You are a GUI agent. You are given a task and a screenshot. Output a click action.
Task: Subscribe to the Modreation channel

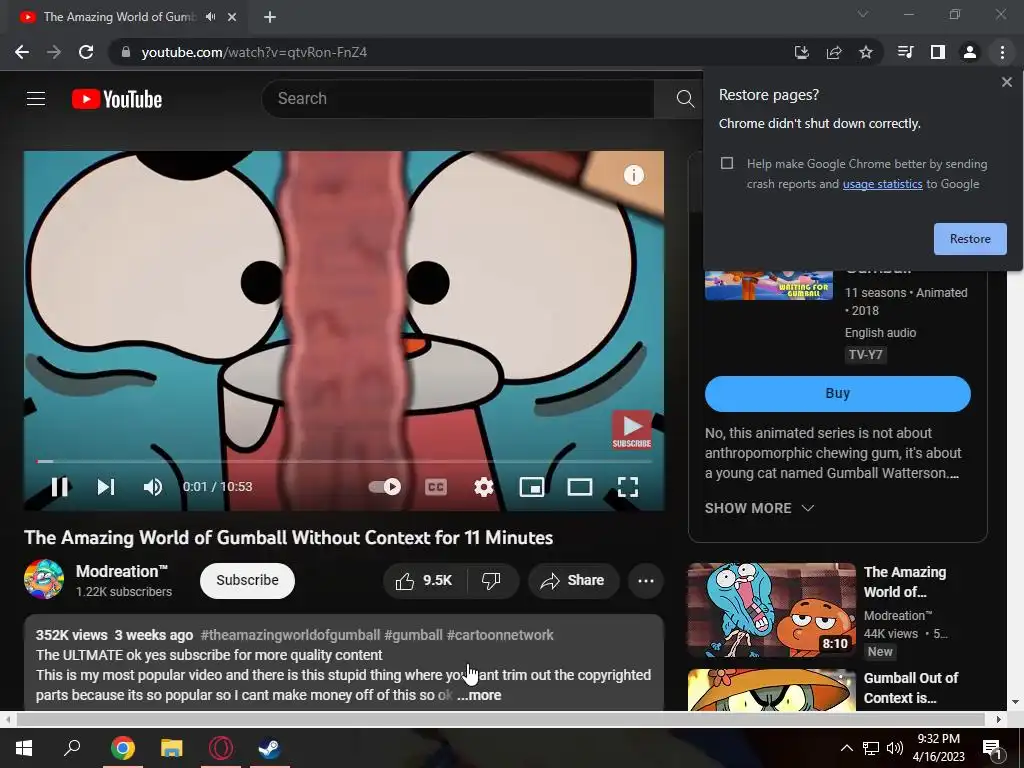pos(248,581)
